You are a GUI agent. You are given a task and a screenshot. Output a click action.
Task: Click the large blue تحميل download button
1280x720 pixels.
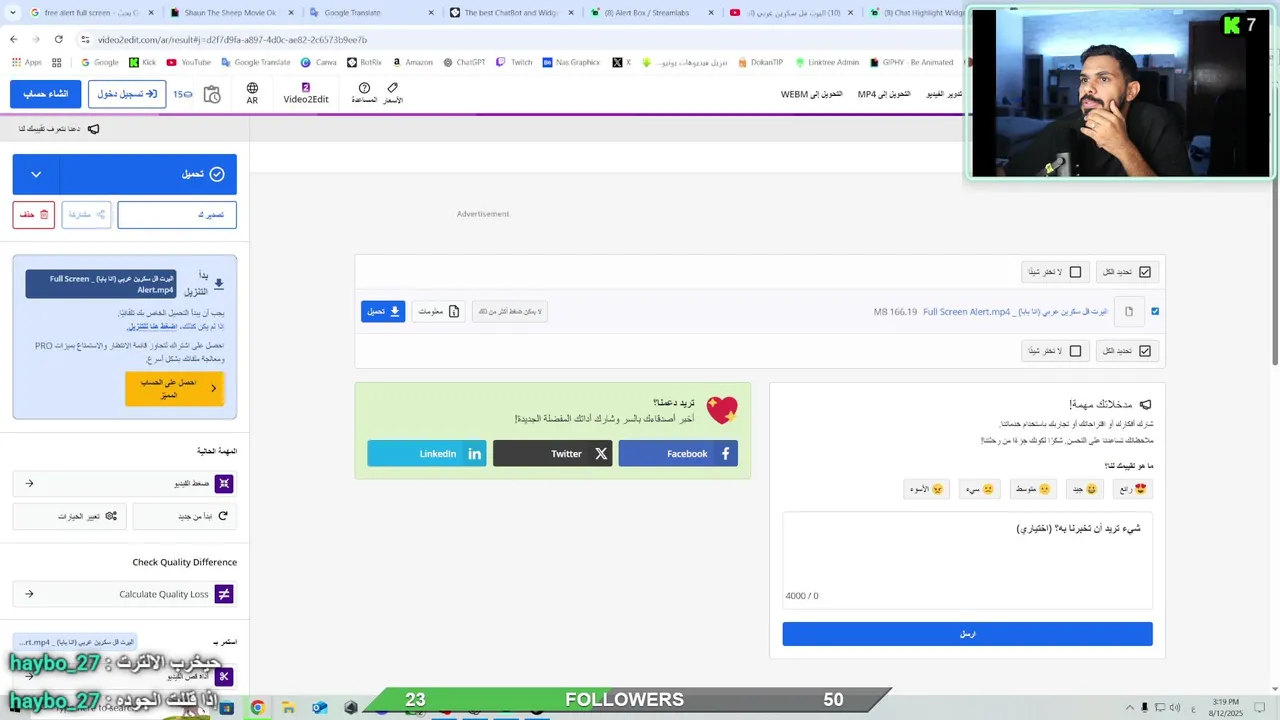tap(148, 174)
